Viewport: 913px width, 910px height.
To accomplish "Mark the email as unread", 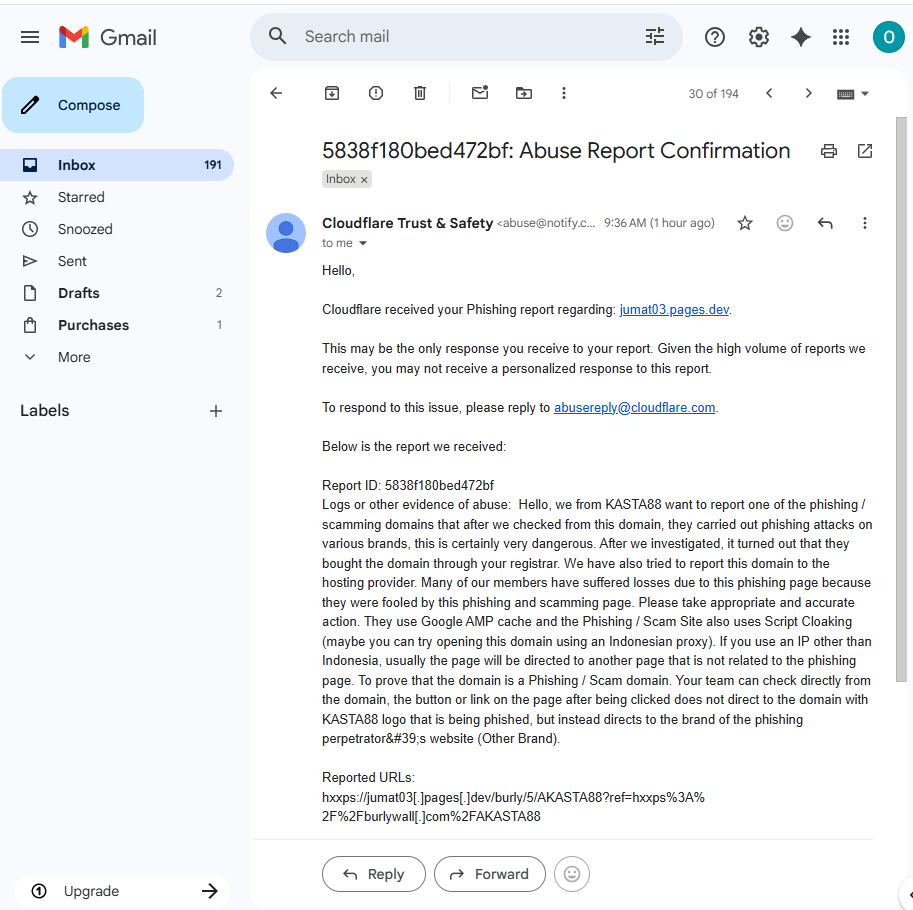I will click(480, 93).
